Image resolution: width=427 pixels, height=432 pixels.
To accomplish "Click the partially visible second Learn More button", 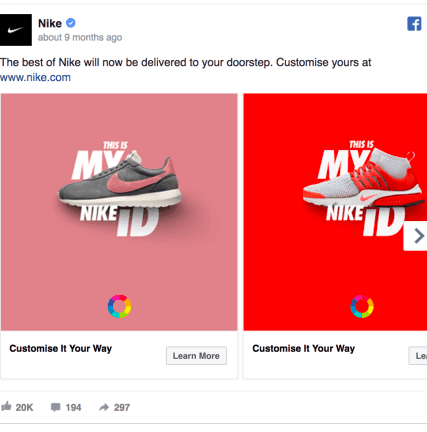I will [418, 356].
